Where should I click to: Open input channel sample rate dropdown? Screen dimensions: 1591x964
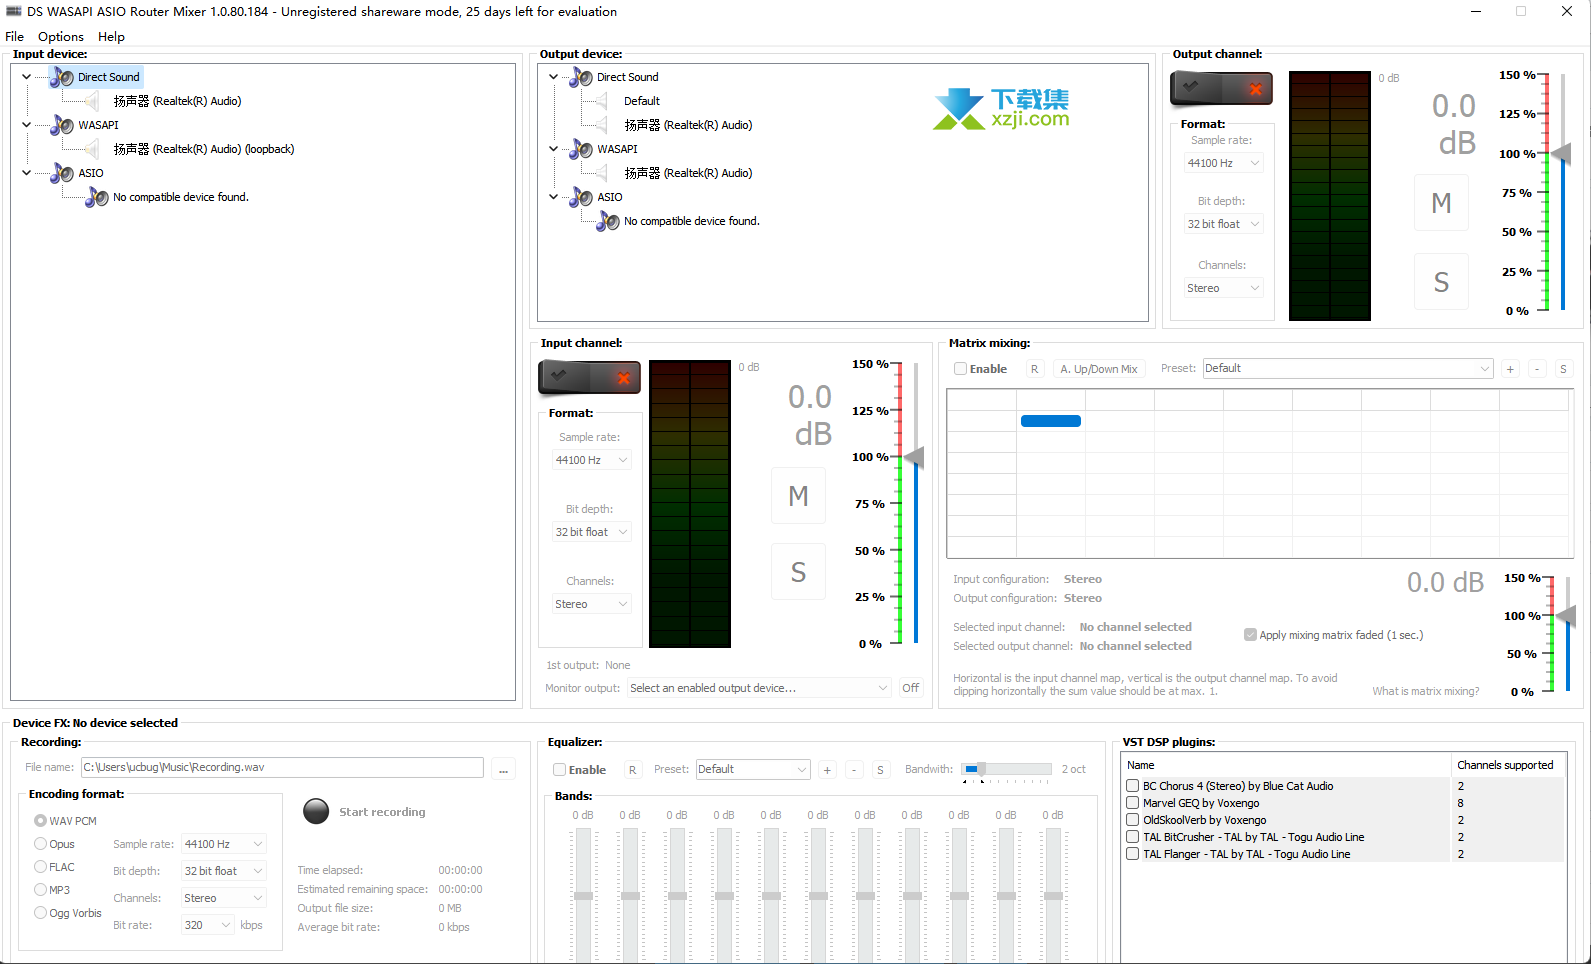[591, 460]
